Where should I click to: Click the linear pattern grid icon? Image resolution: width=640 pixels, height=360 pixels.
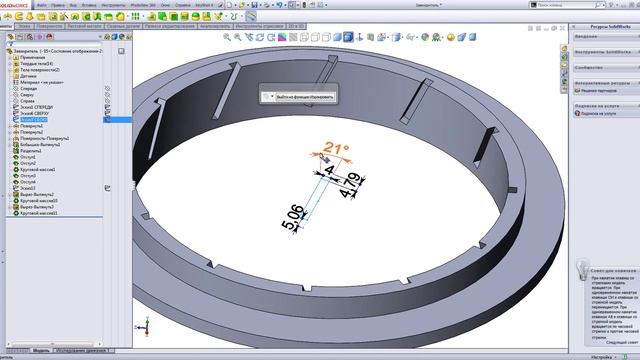click(x=135, y=16)
